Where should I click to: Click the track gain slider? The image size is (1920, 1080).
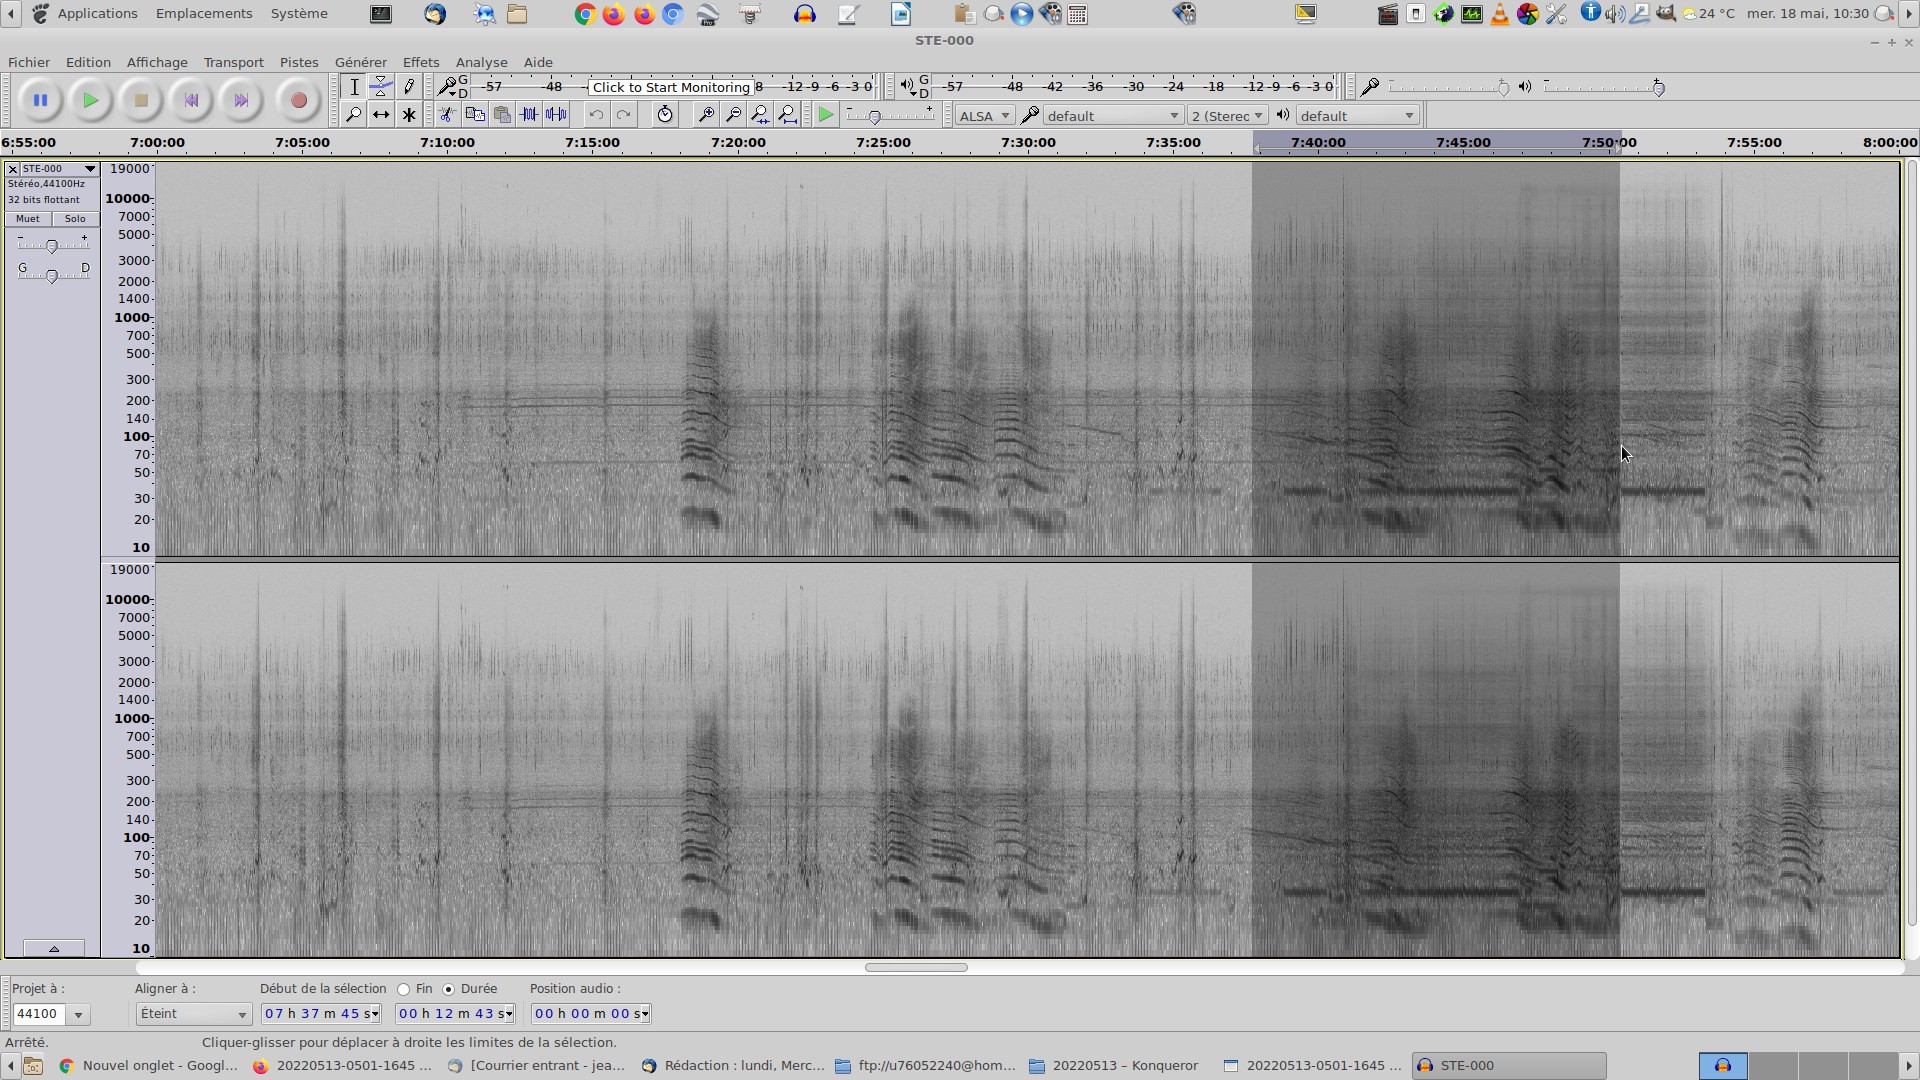pos(52,246)
